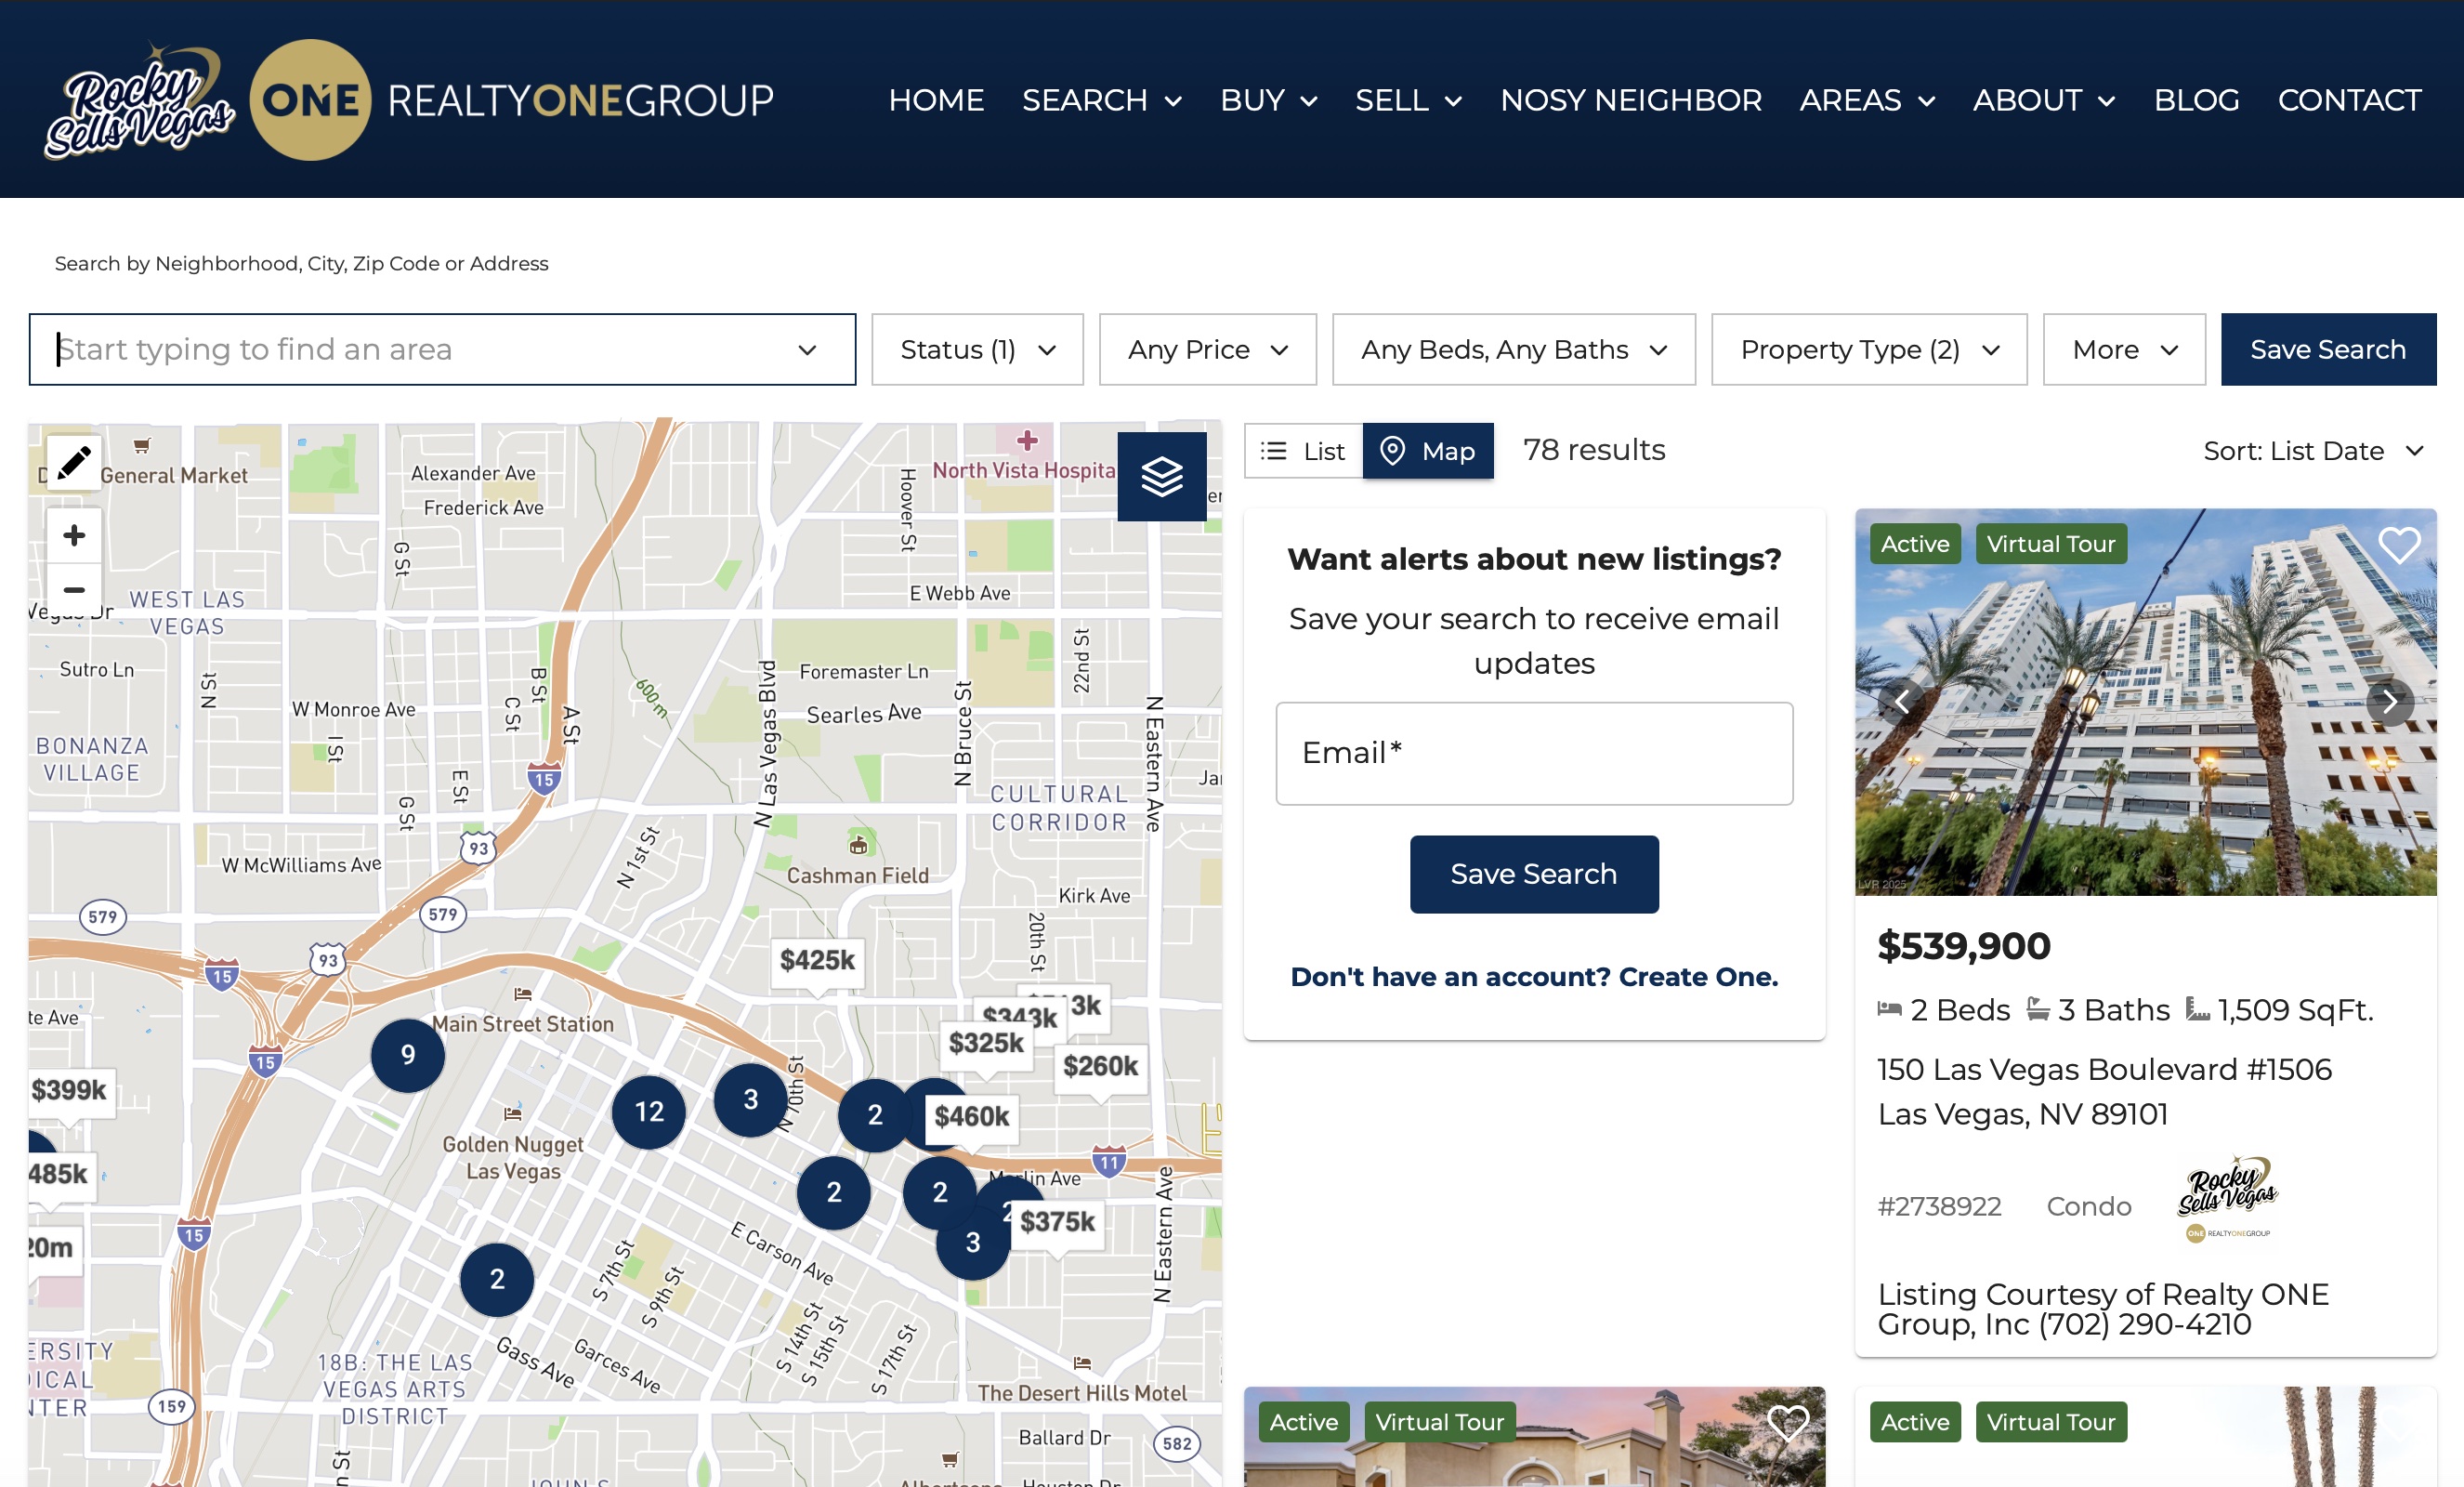Click the Email input field

click(1533, 753)
